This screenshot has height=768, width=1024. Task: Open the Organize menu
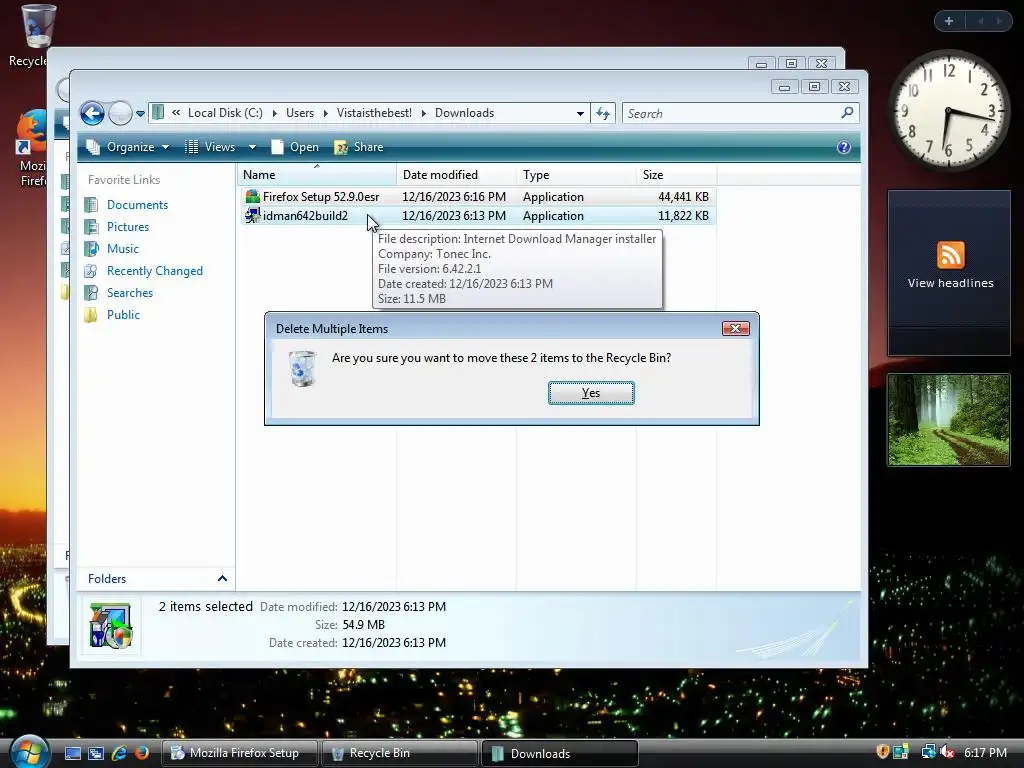tap(128, 147)
